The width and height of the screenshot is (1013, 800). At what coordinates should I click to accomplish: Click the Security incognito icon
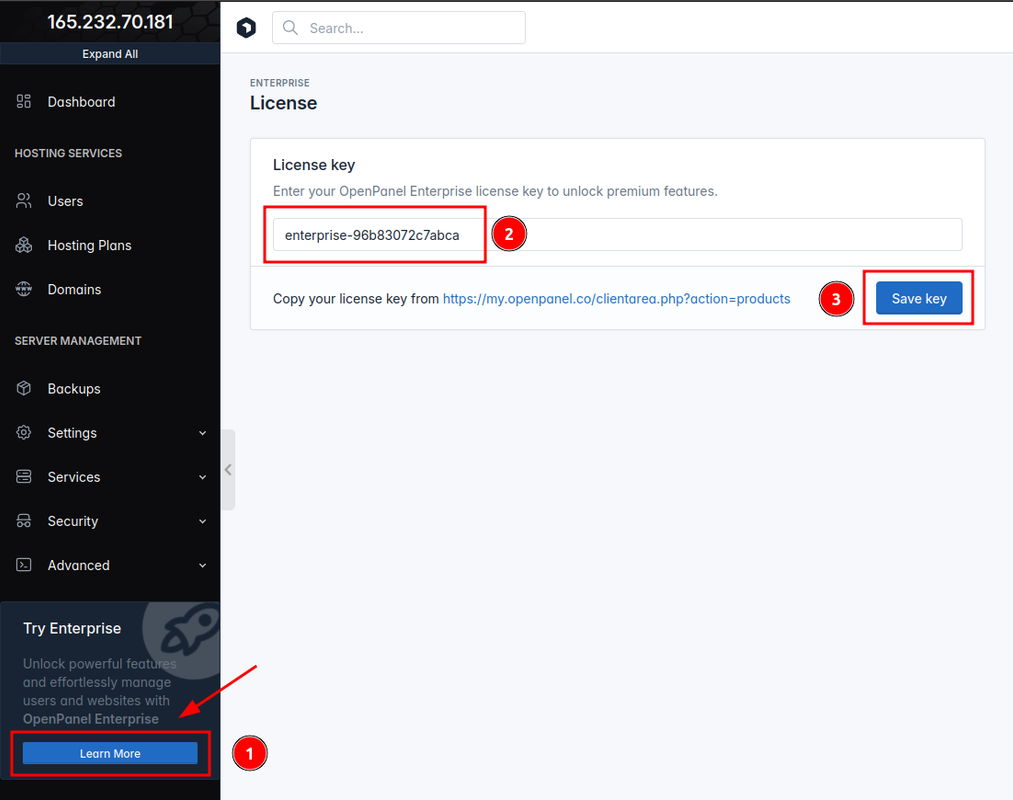click(24, 521)
